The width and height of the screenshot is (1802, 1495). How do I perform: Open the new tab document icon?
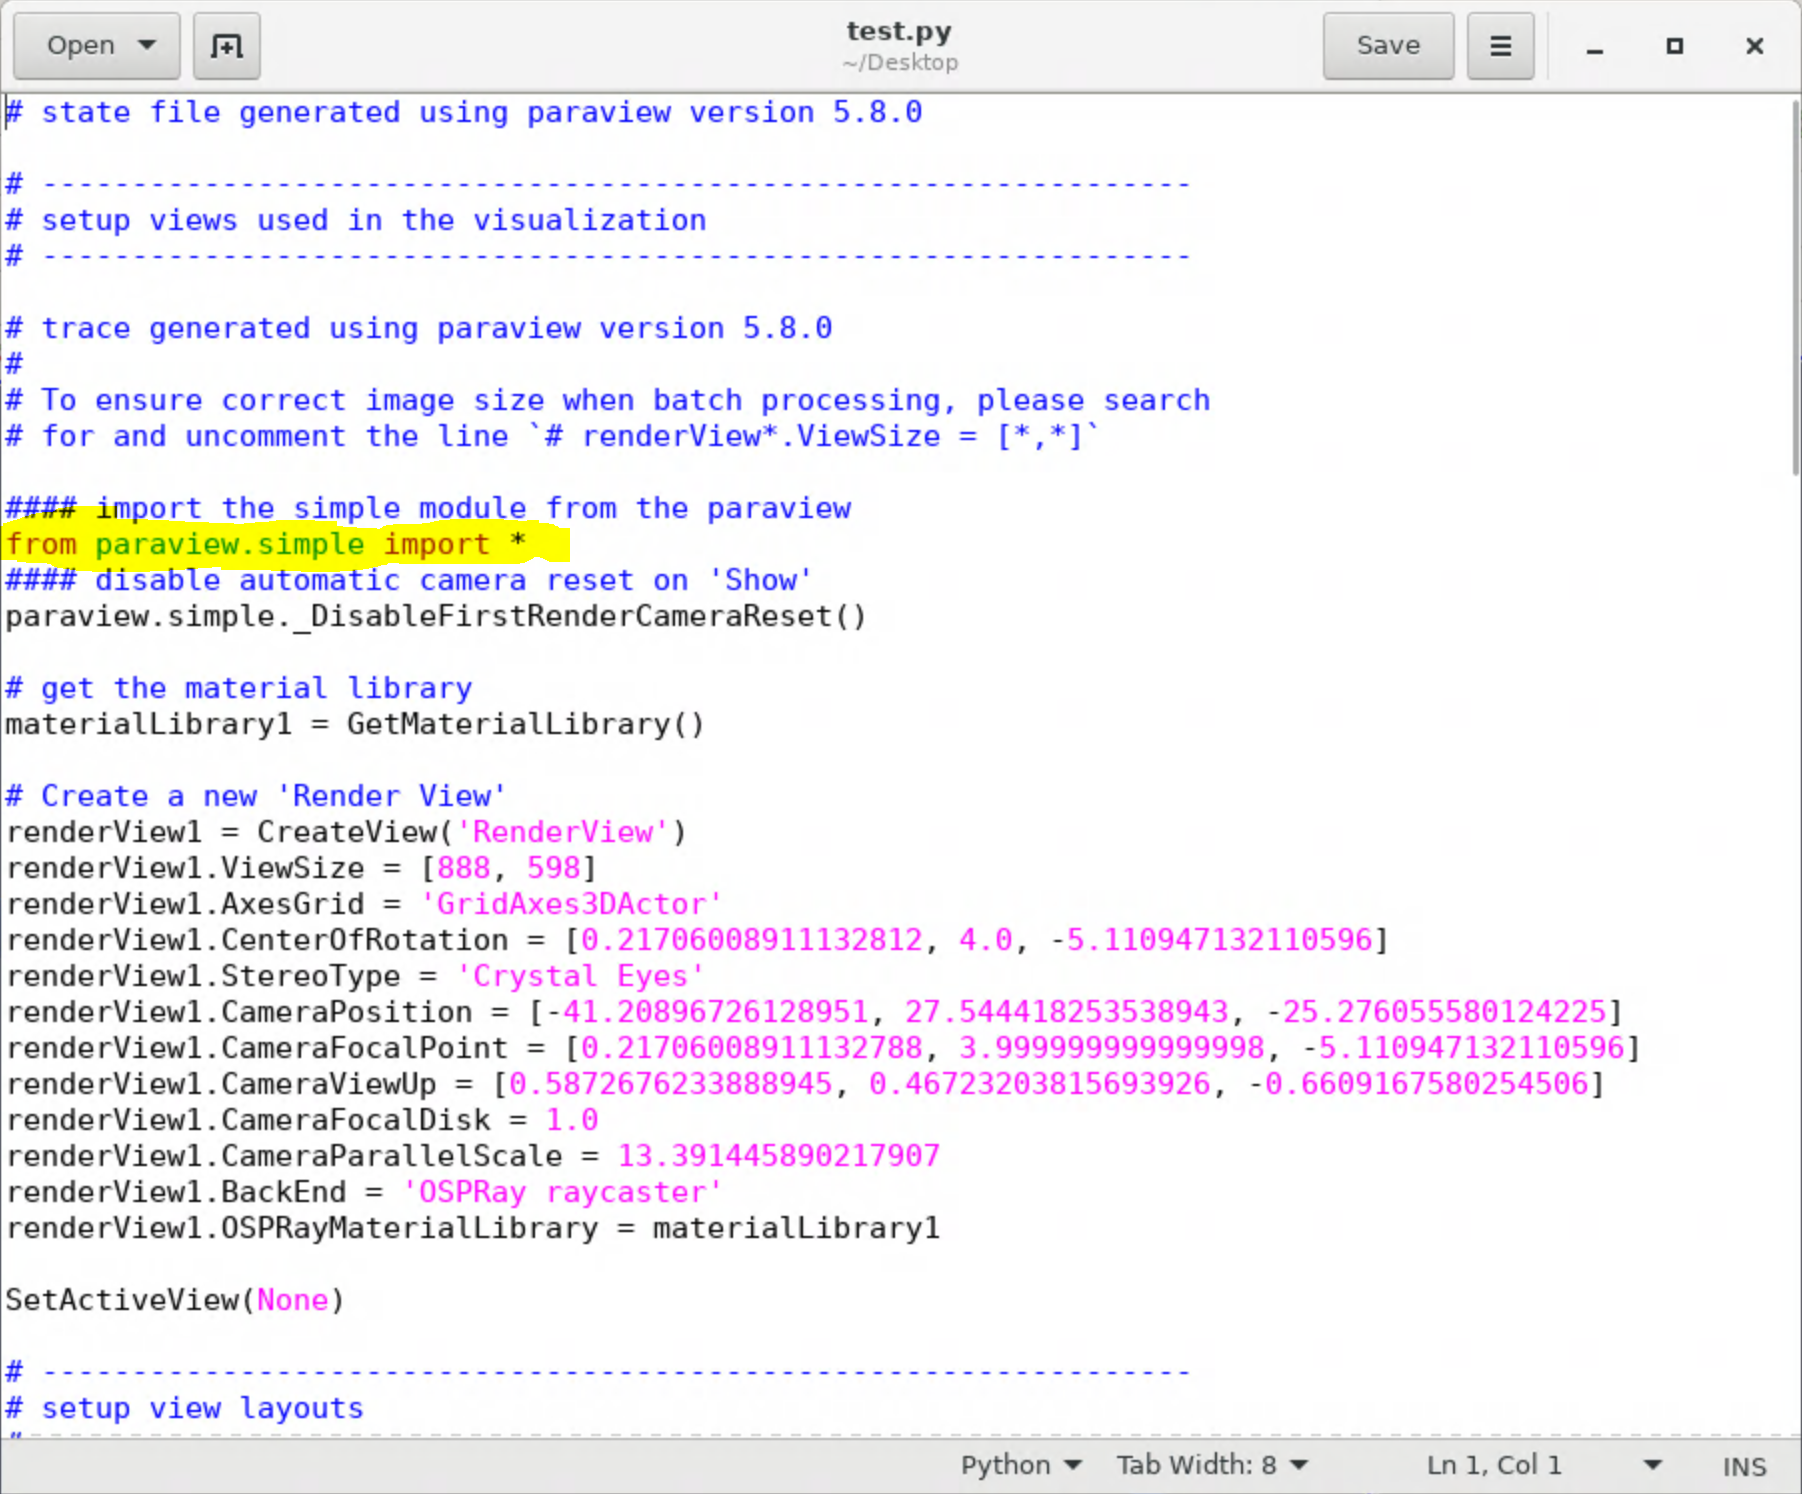(x=227, y=46)
